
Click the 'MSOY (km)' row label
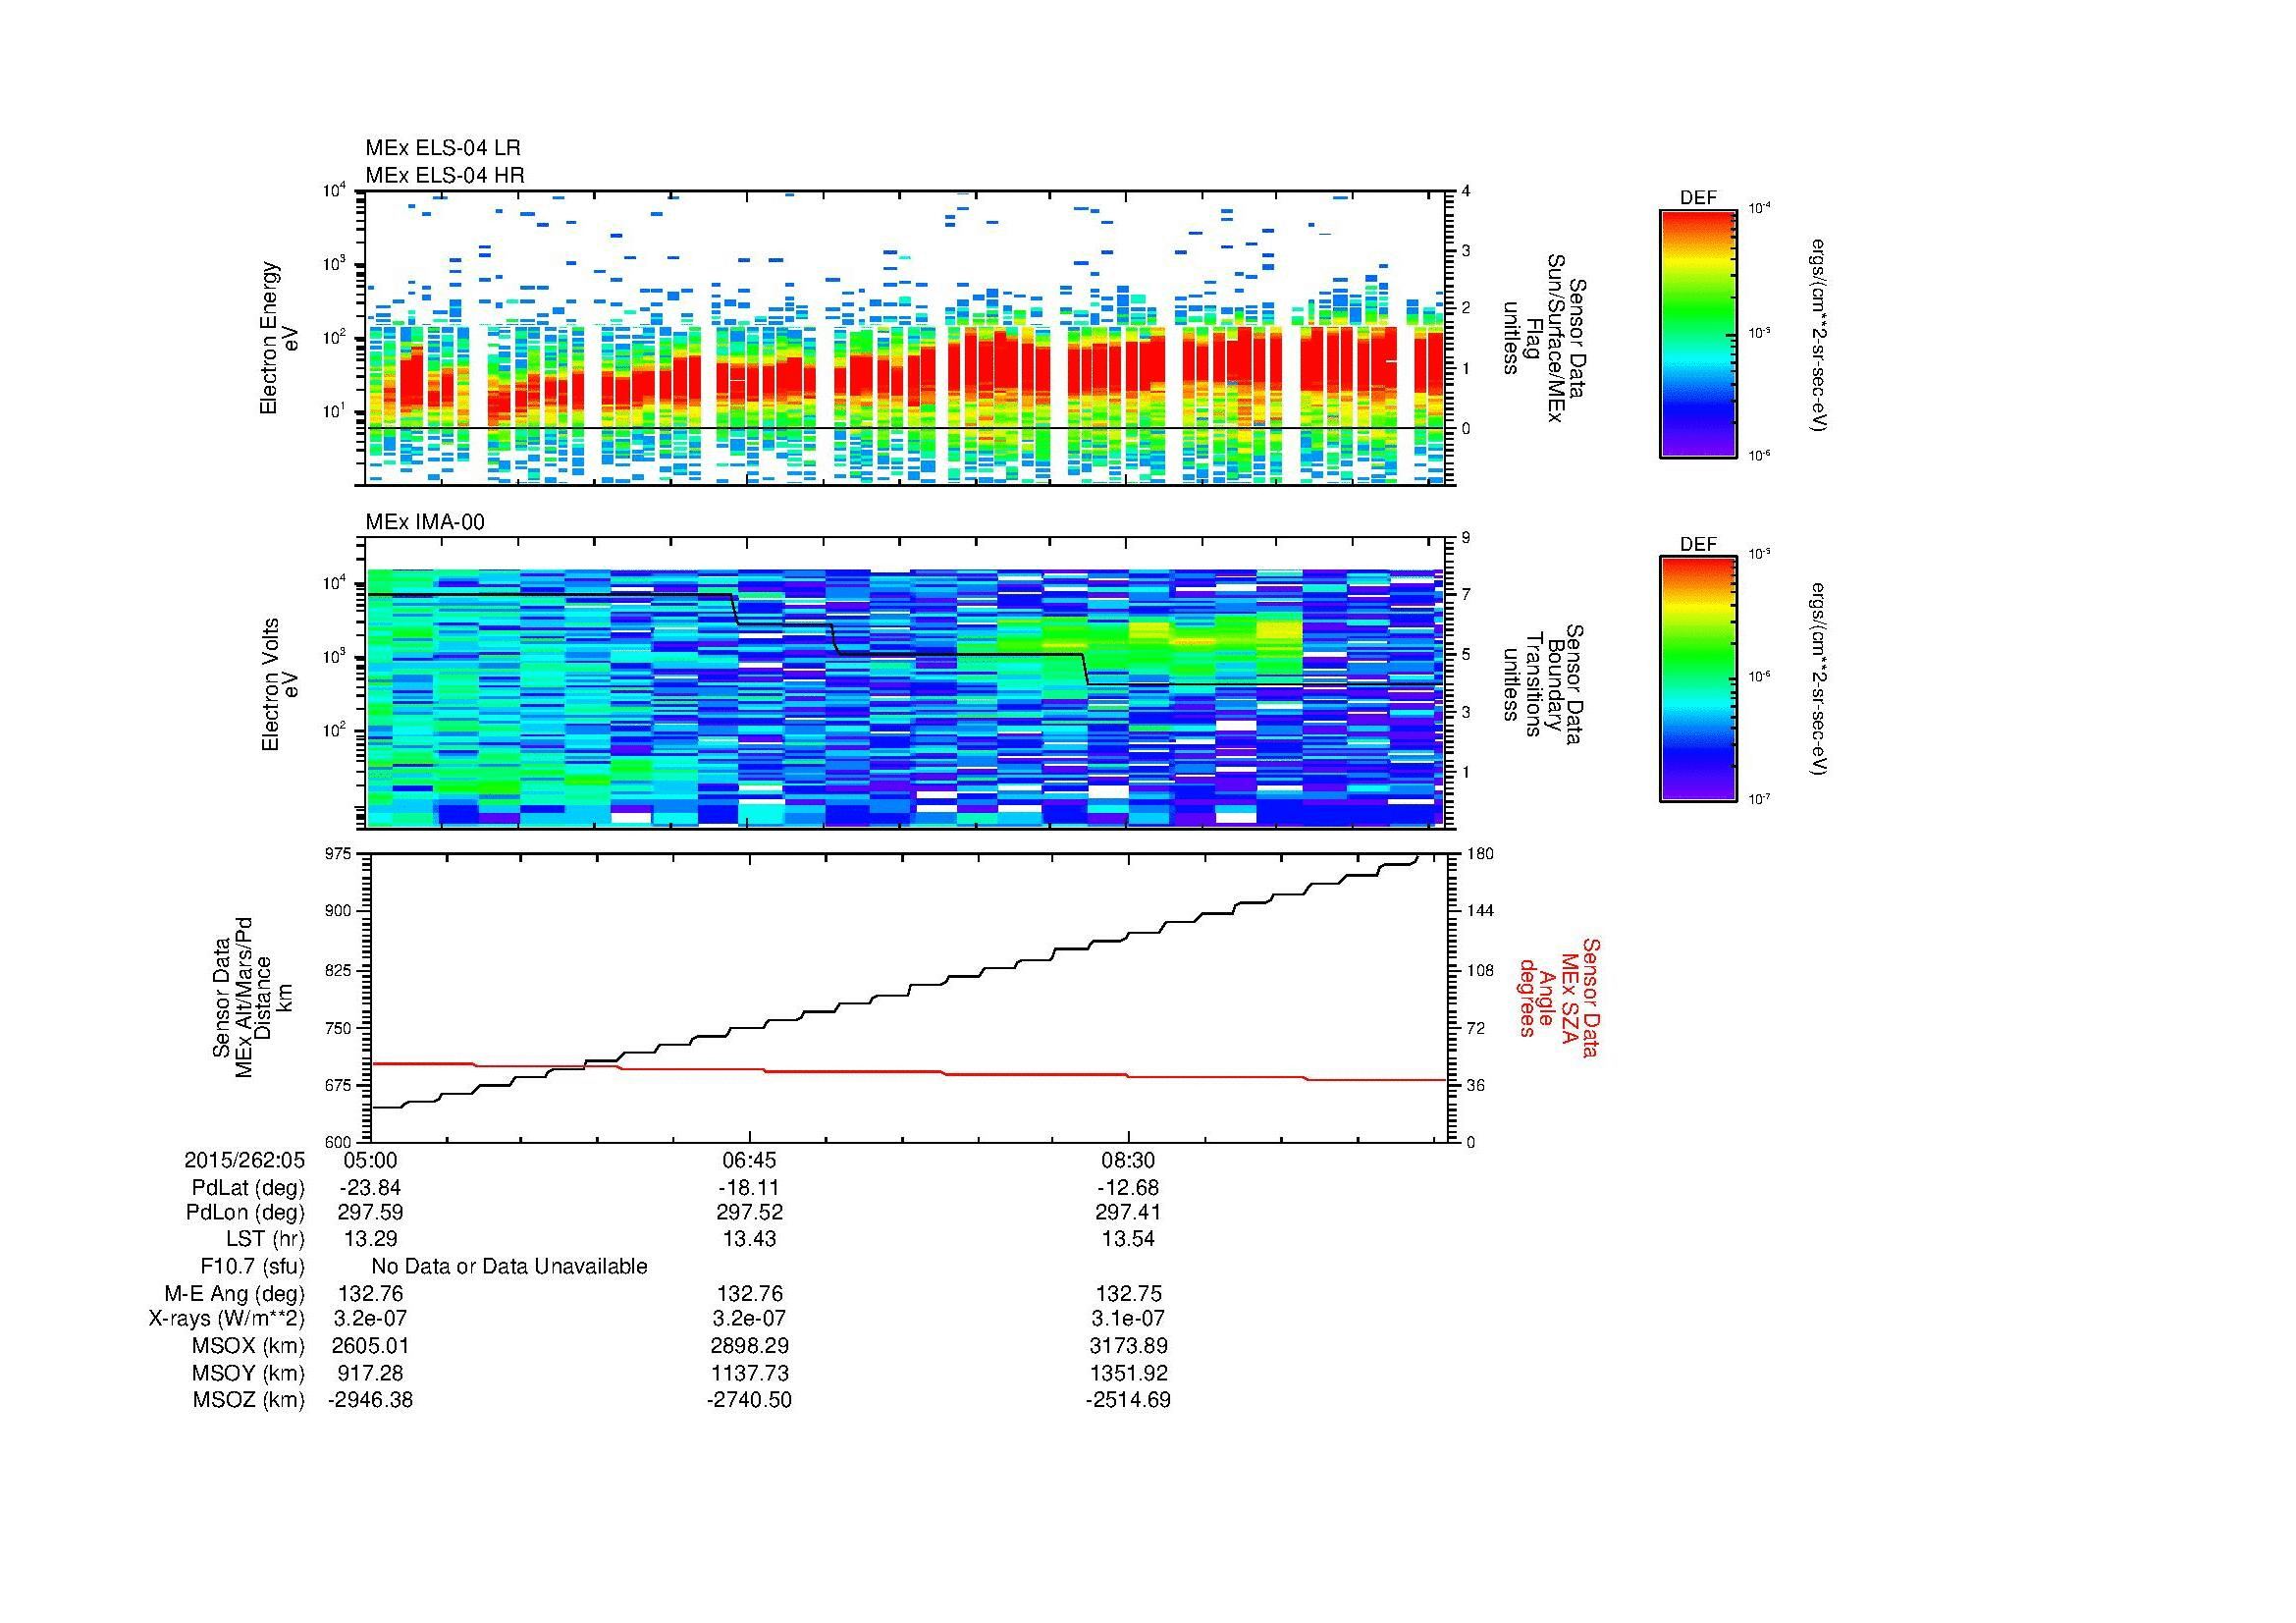[248, 1373]
